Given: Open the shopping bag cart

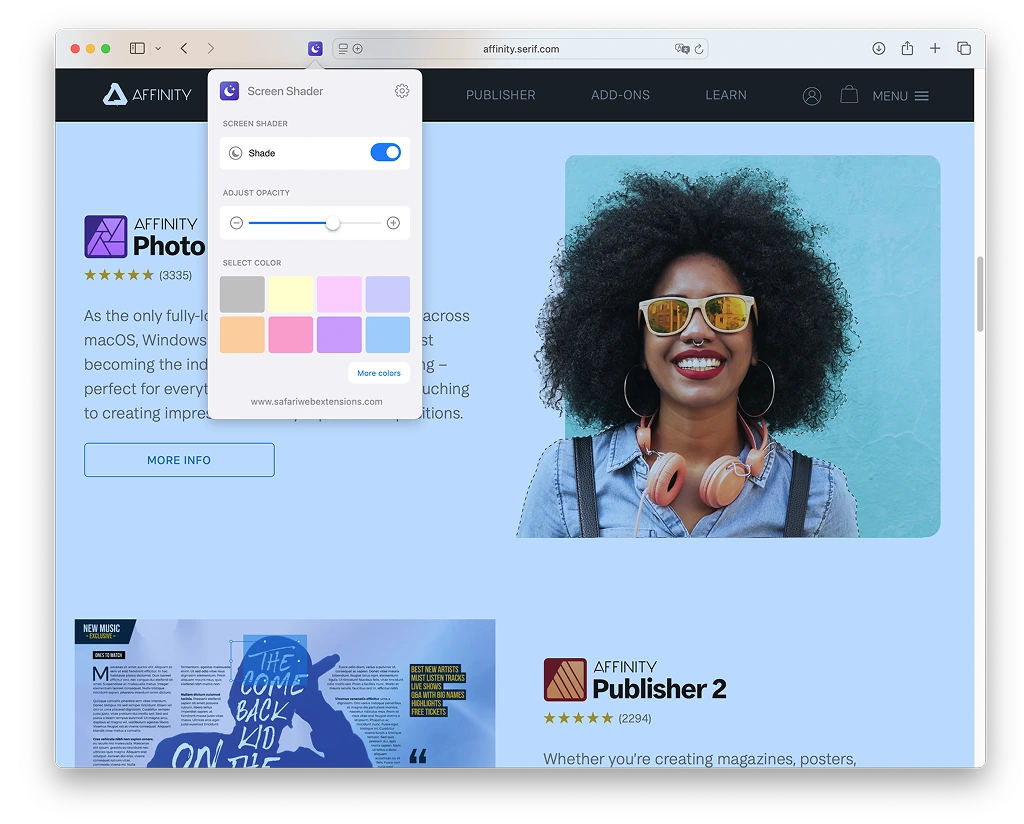Looking at the screenshot, I should [849, 95].
